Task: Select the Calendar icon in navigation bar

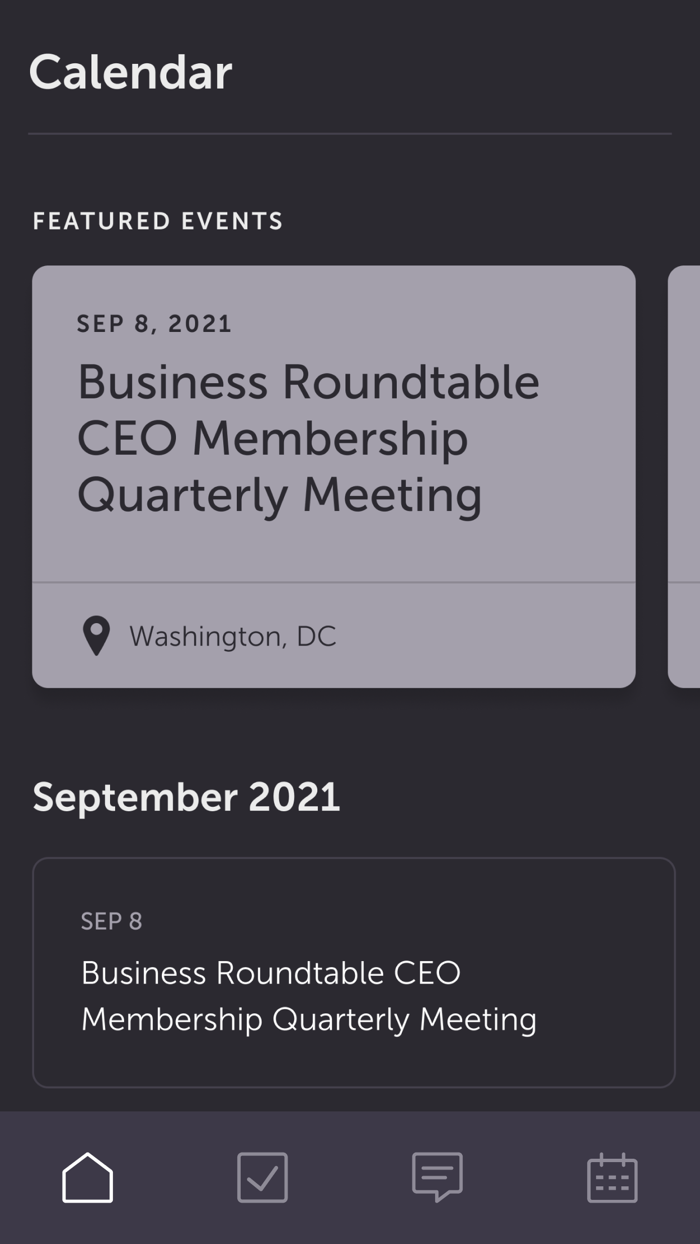Action: tap(612, 1177)
